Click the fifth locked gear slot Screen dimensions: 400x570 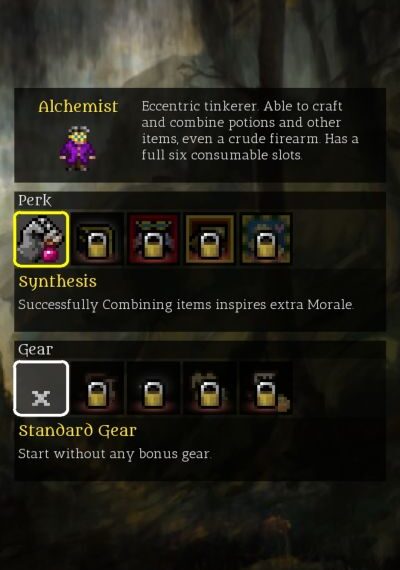266,388
